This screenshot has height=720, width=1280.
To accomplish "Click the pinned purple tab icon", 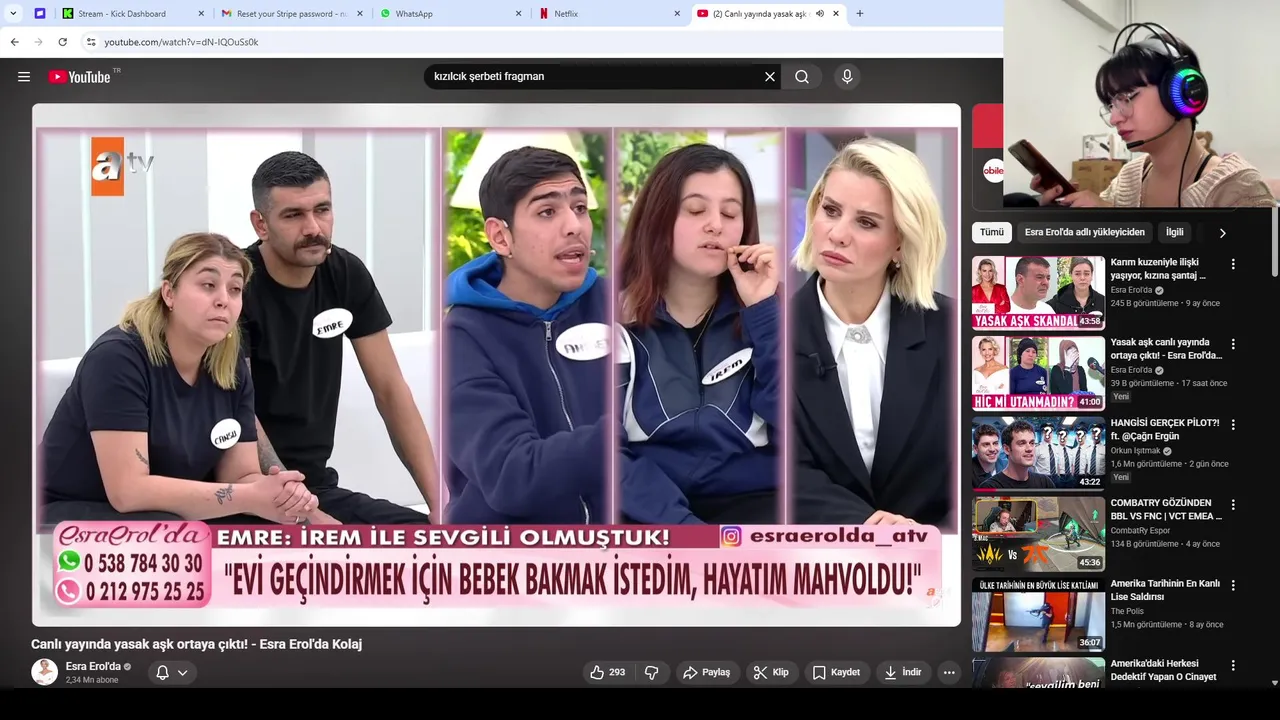I will (x=40, y=14).
